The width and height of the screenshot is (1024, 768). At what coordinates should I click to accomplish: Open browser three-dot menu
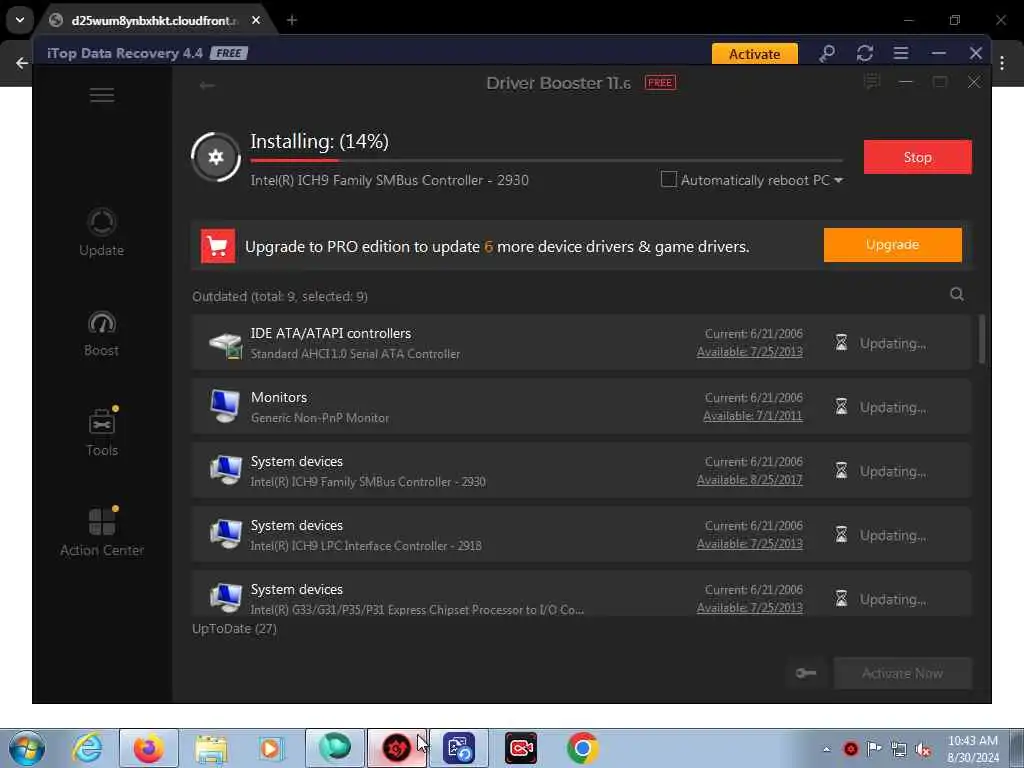point(1002,63)
